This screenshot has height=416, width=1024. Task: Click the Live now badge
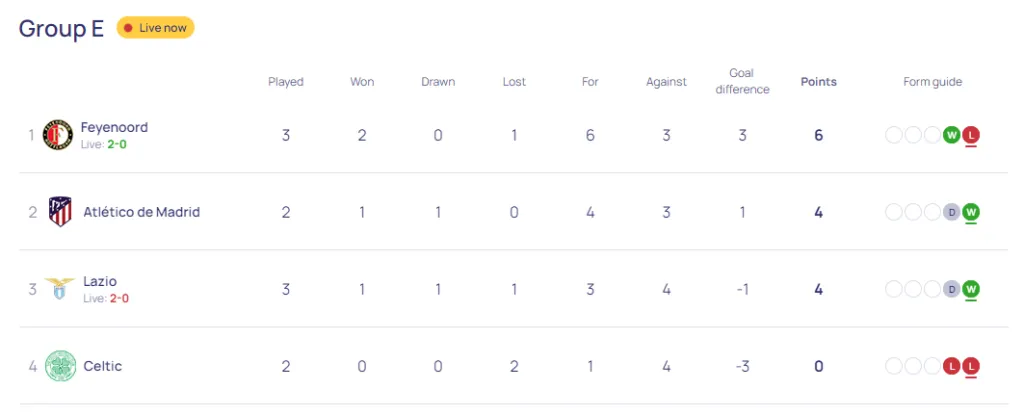click(x=155, y=28)
